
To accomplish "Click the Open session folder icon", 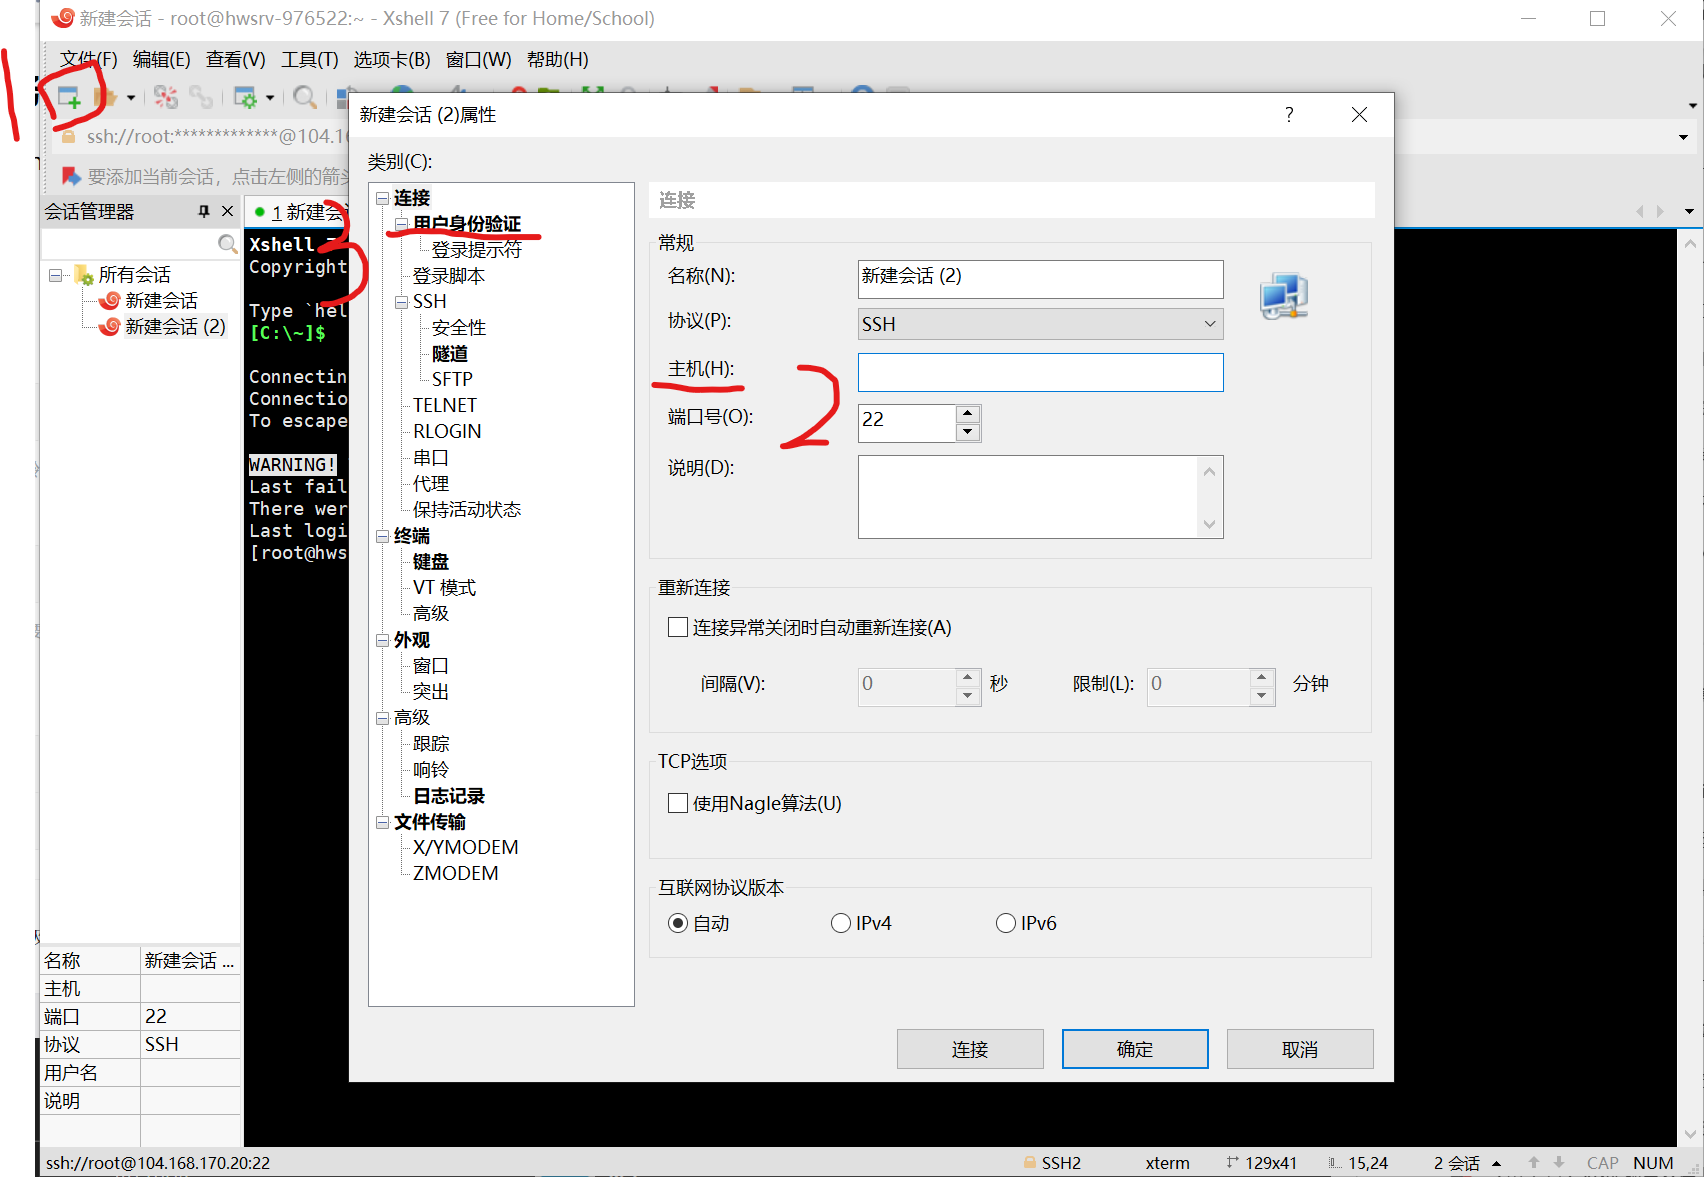I will tap(108, 96).
